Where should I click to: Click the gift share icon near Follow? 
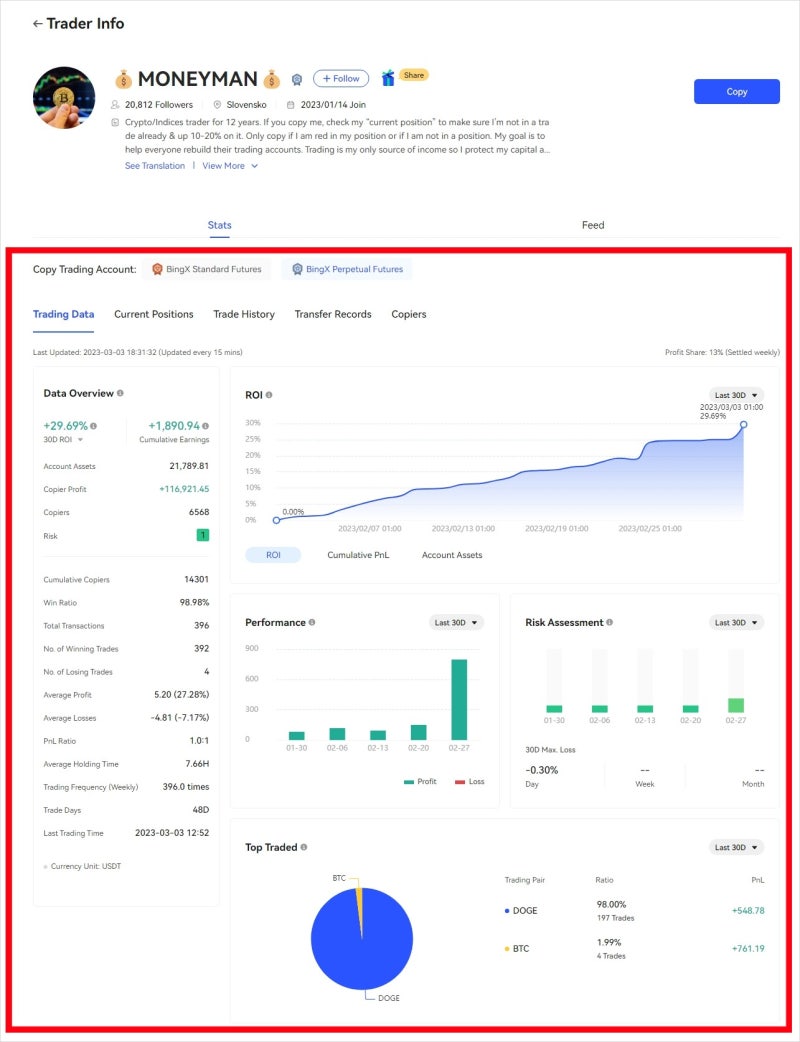coord(388,75)
